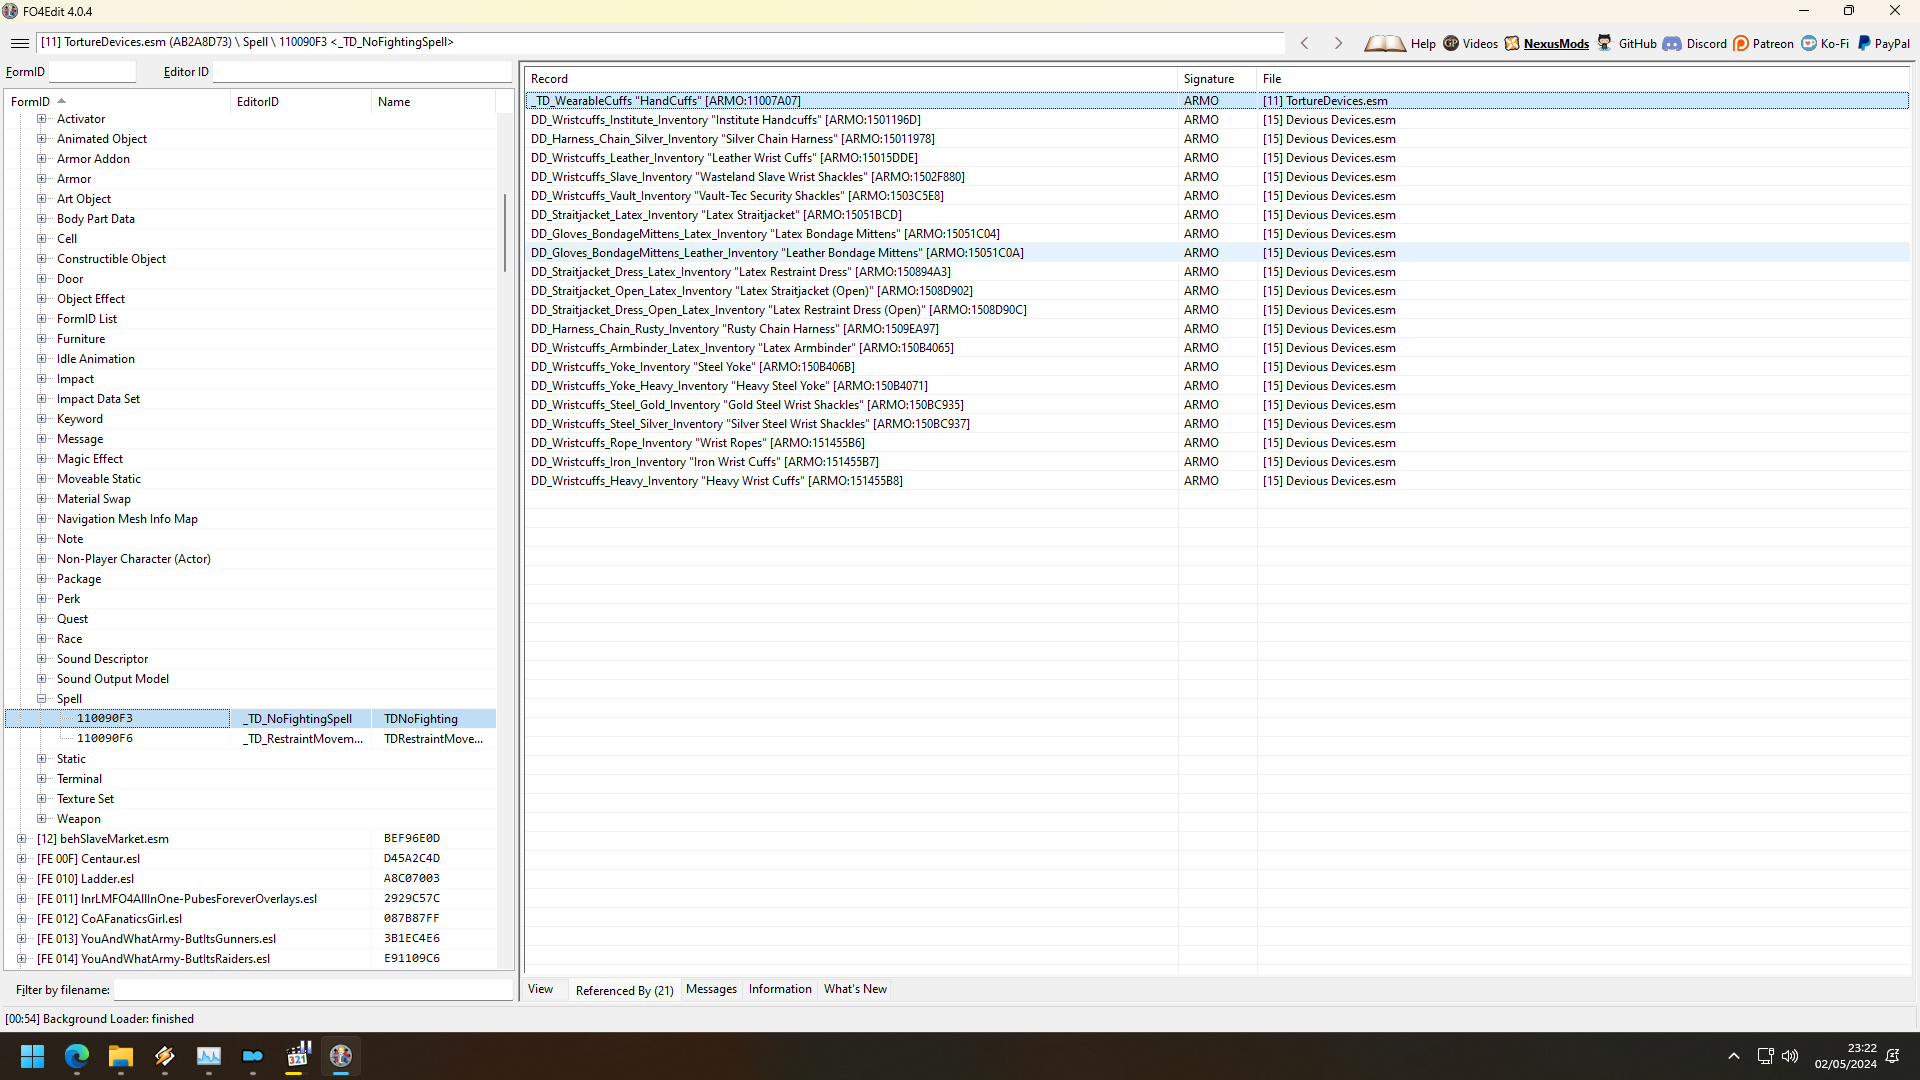The height and width of the screenshot is (1080, 1920).
Task: Select the "Wrist Ropes" record row
Action: tap(1216, 443)
